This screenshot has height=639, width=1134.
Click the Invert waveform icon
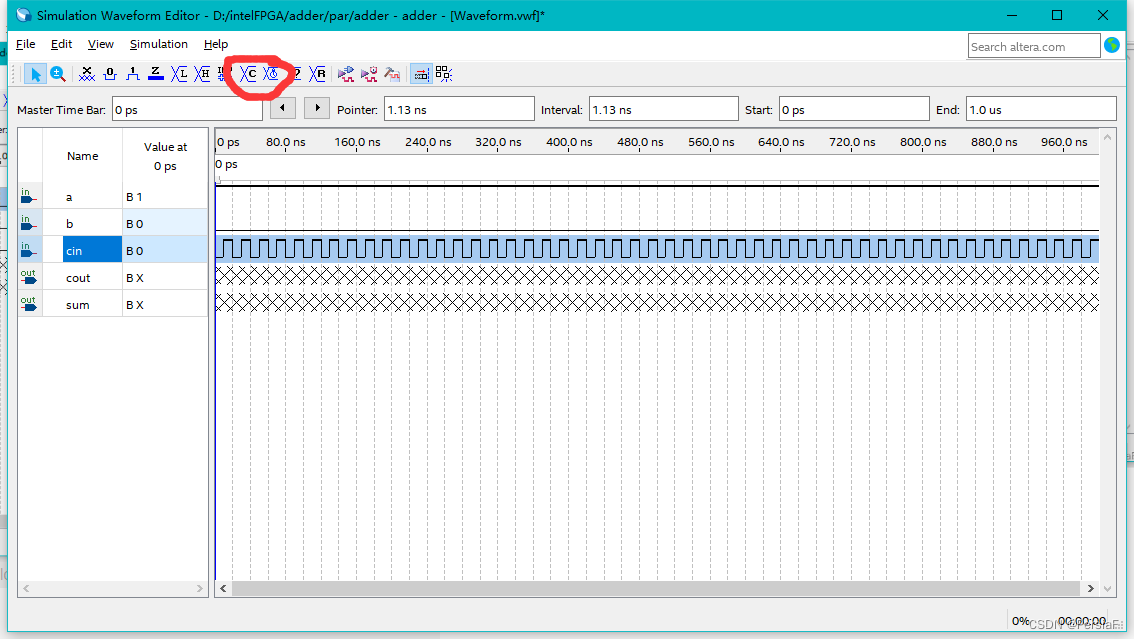click(x=223, y=74)
